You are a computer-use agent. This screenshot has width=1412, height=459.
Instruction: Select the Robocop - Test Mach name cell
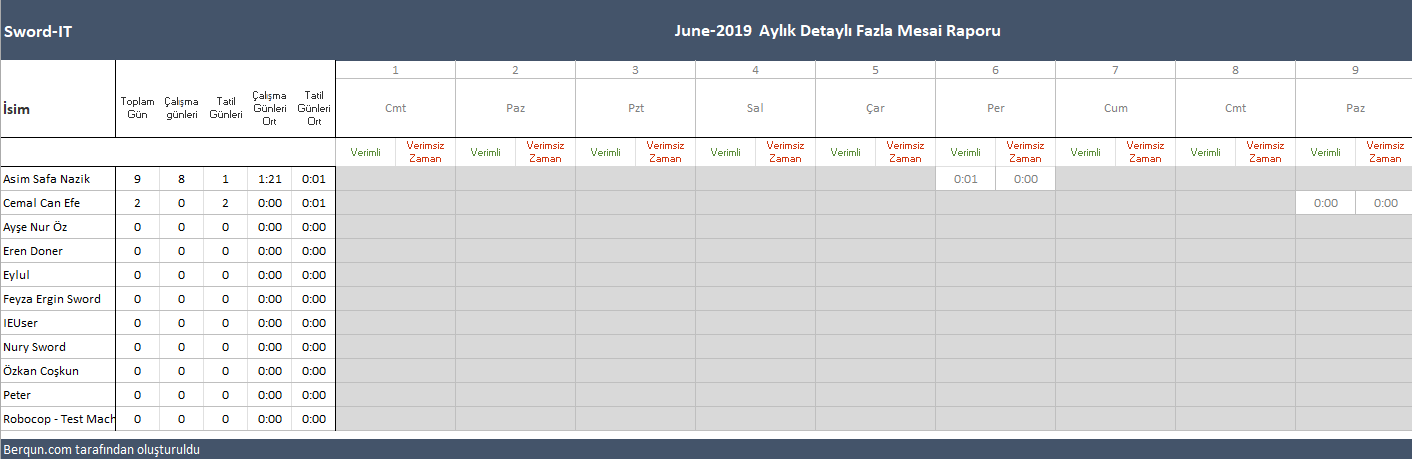click(x=58, y=419)
